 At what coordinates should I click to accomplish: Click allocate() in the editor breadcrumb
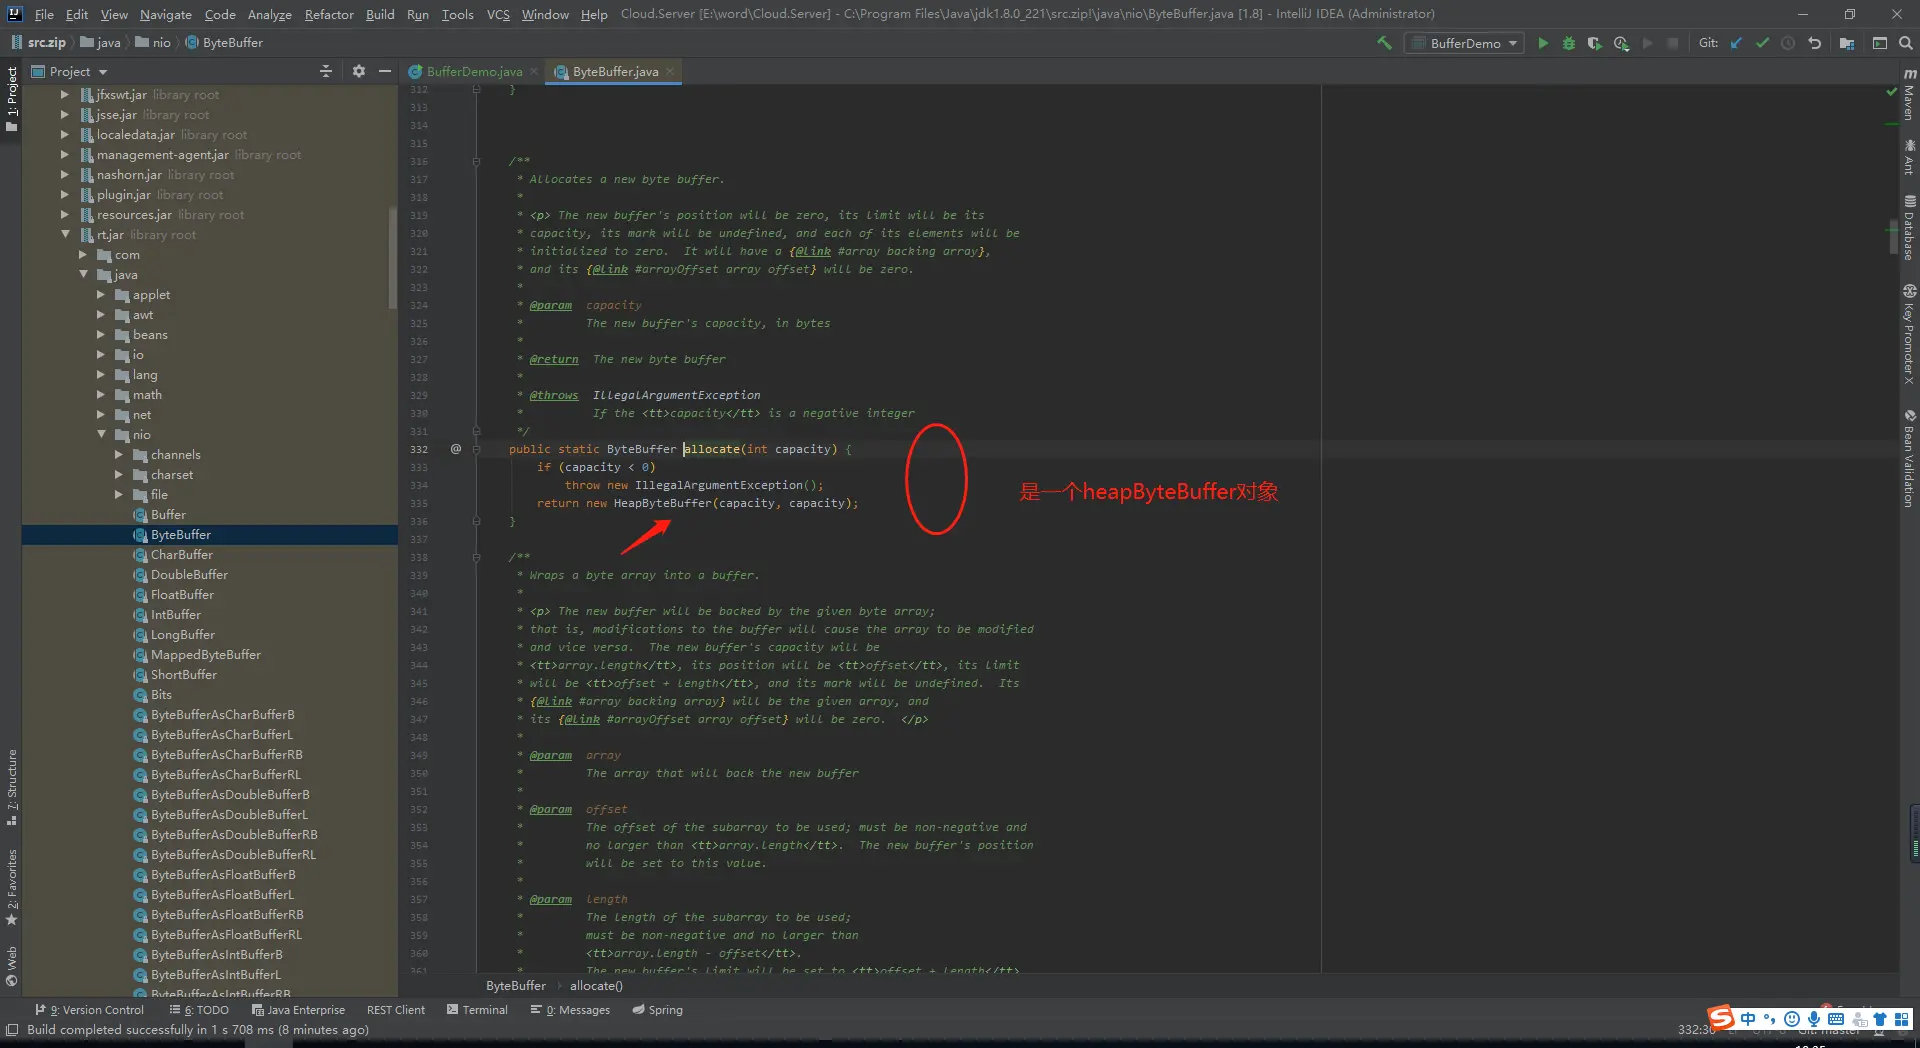[596, 986]
